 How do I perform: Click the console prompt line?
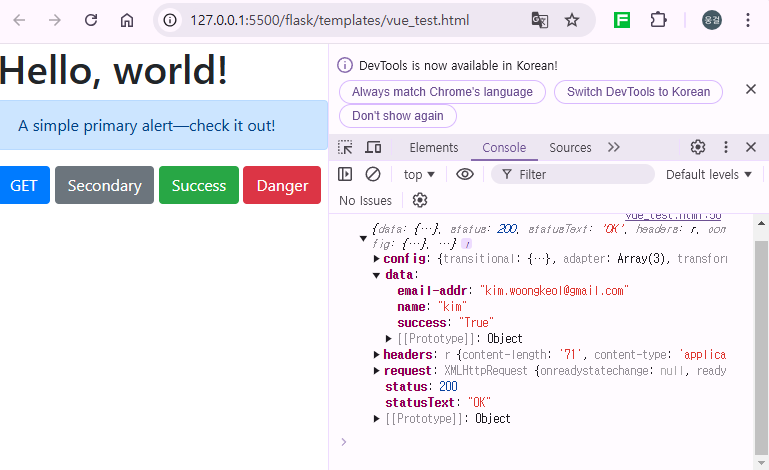tap(539, 442)
